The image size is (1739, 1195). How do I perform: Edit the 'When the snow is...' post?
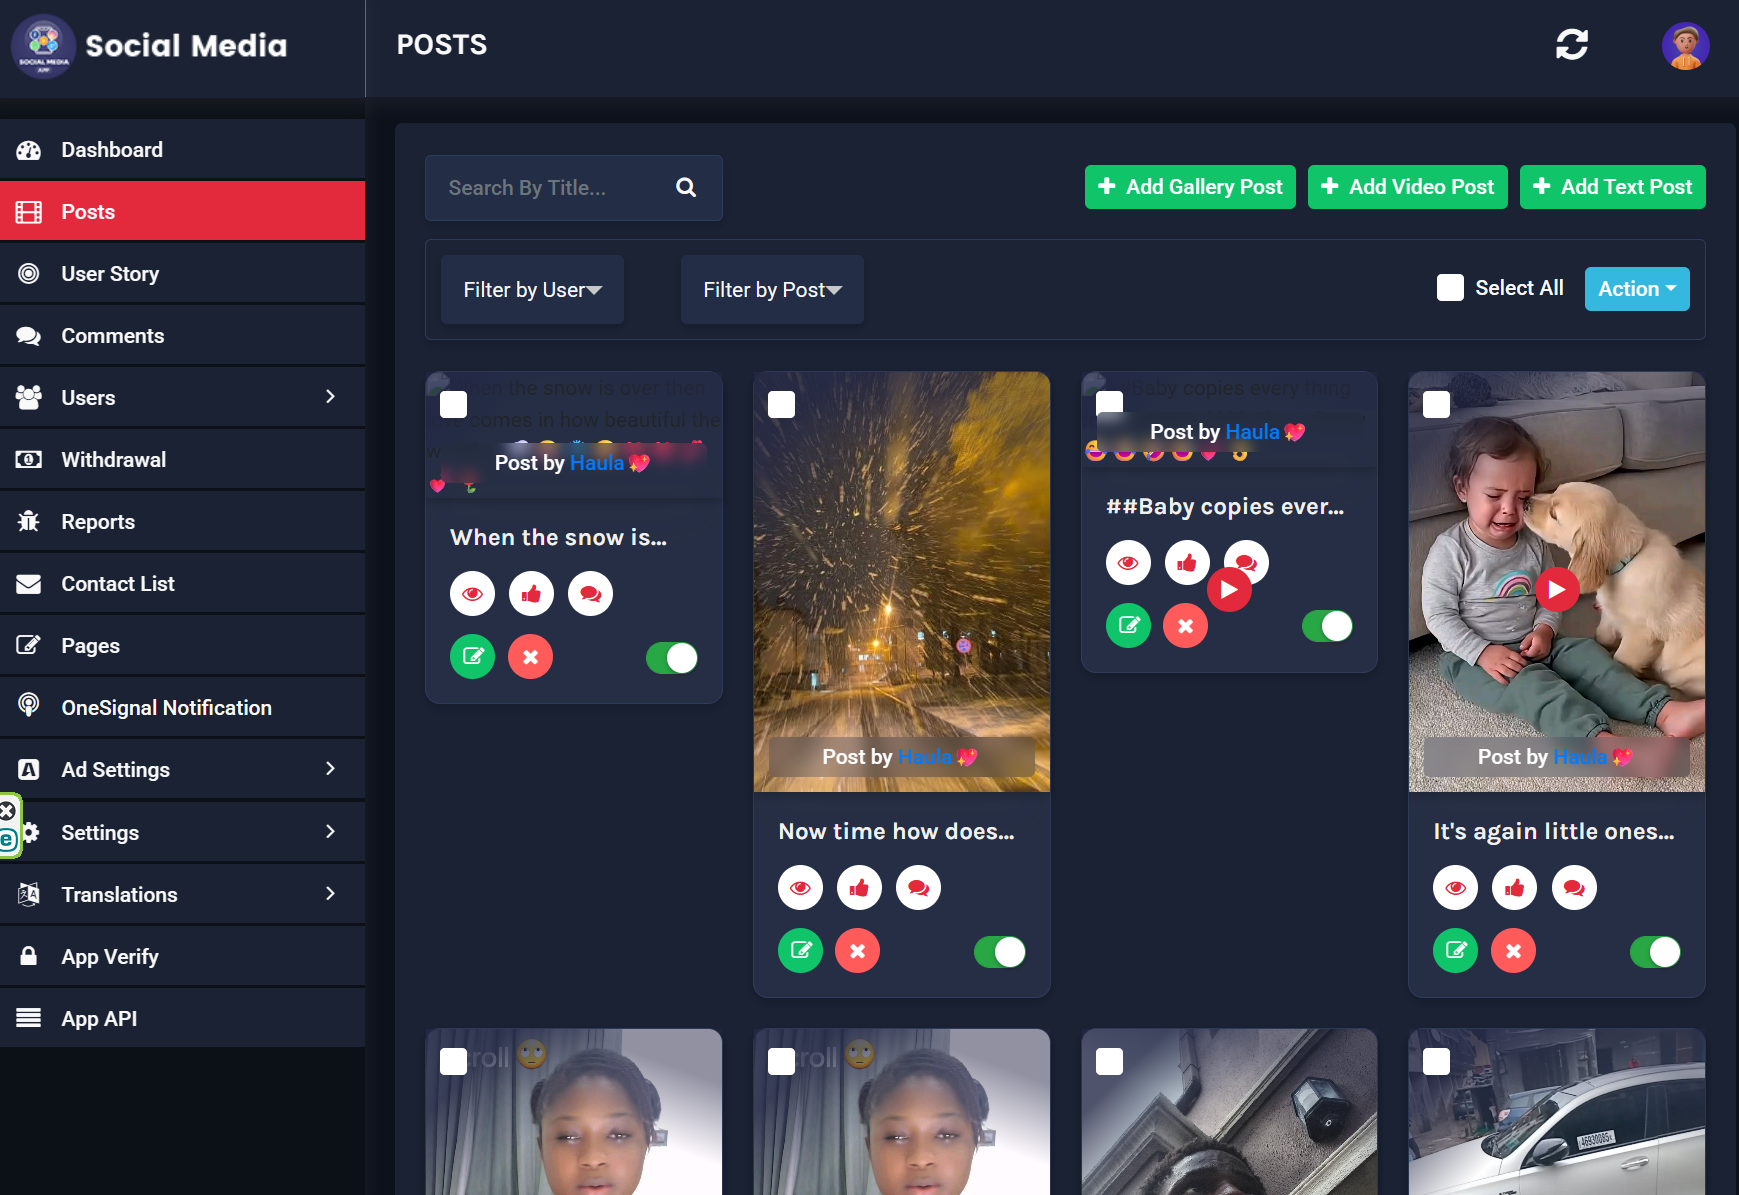tap(472, 657)
